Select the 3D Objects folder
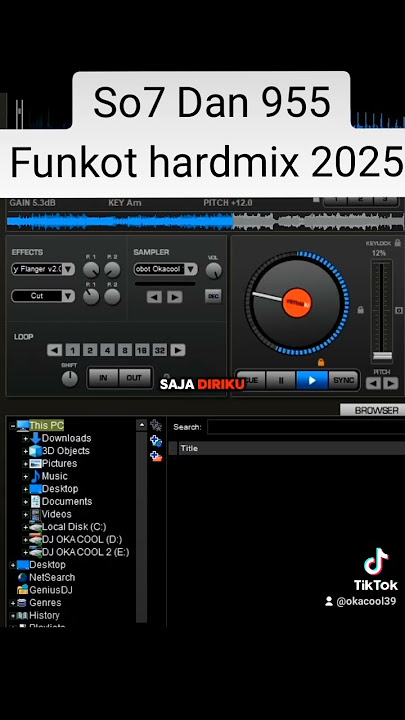 pos(66,451)
